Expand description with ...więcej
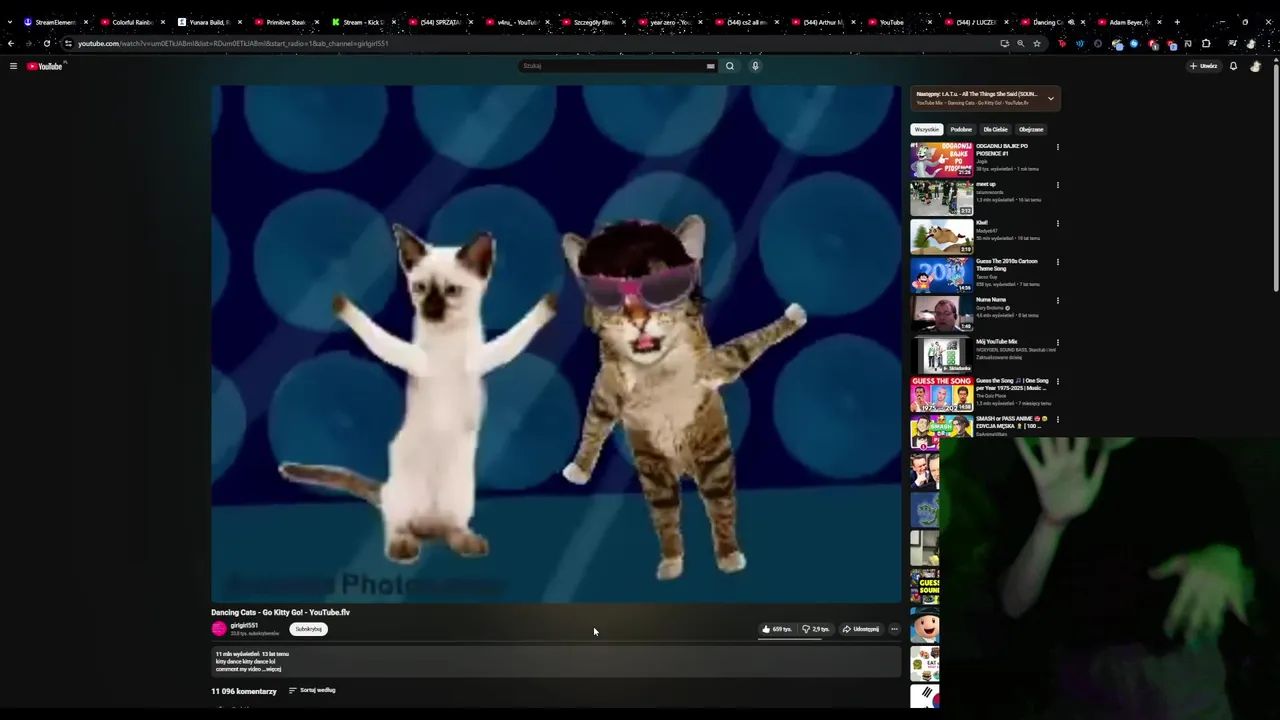1280x720 pixels. coord(273,669)
